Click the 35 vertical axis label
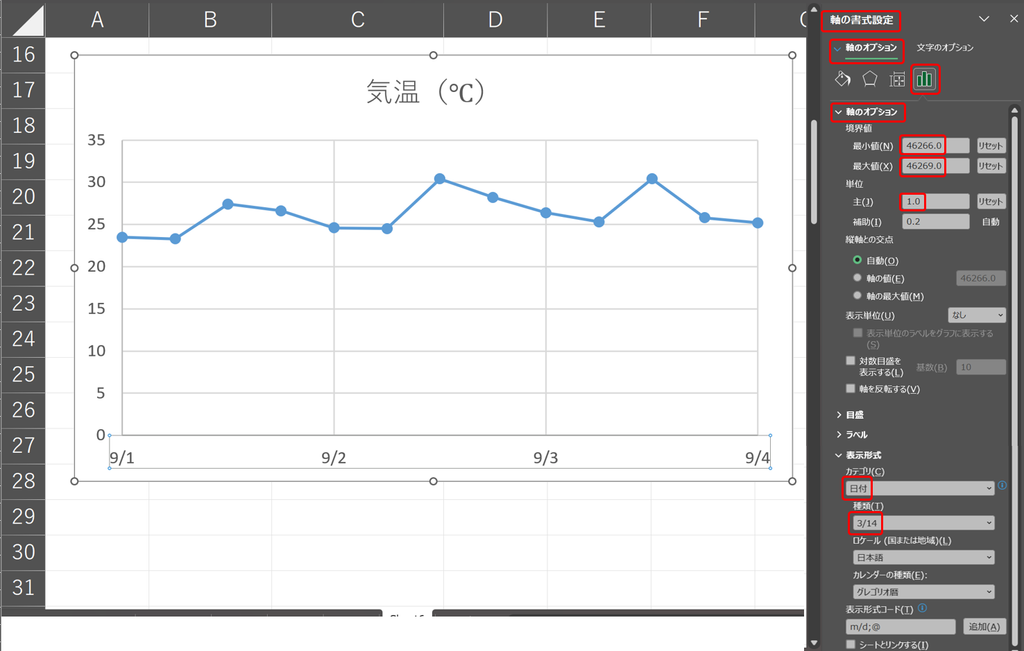 96,140
